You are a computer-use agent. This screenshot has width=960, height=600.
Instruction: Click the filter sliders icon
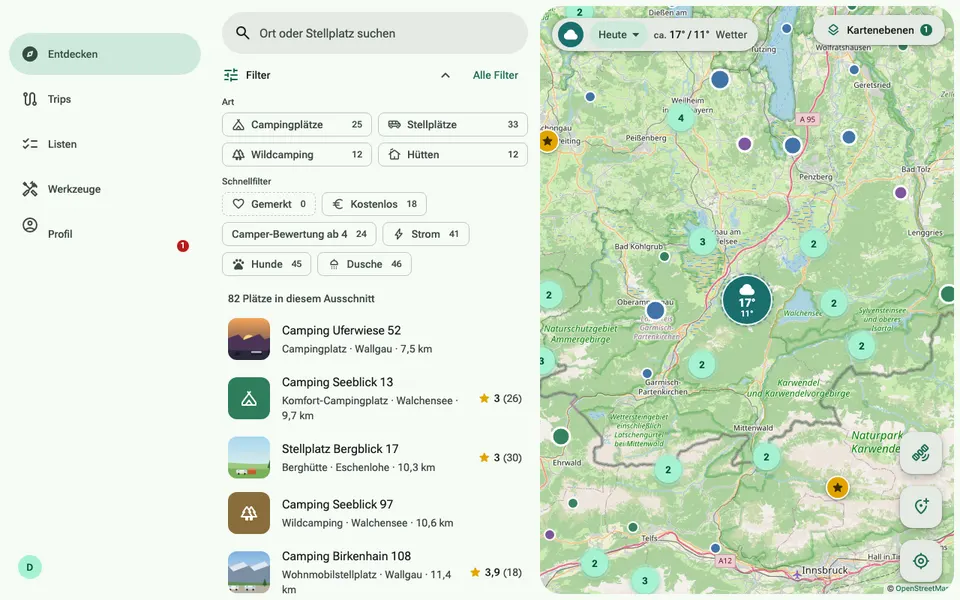click(231, 75)
